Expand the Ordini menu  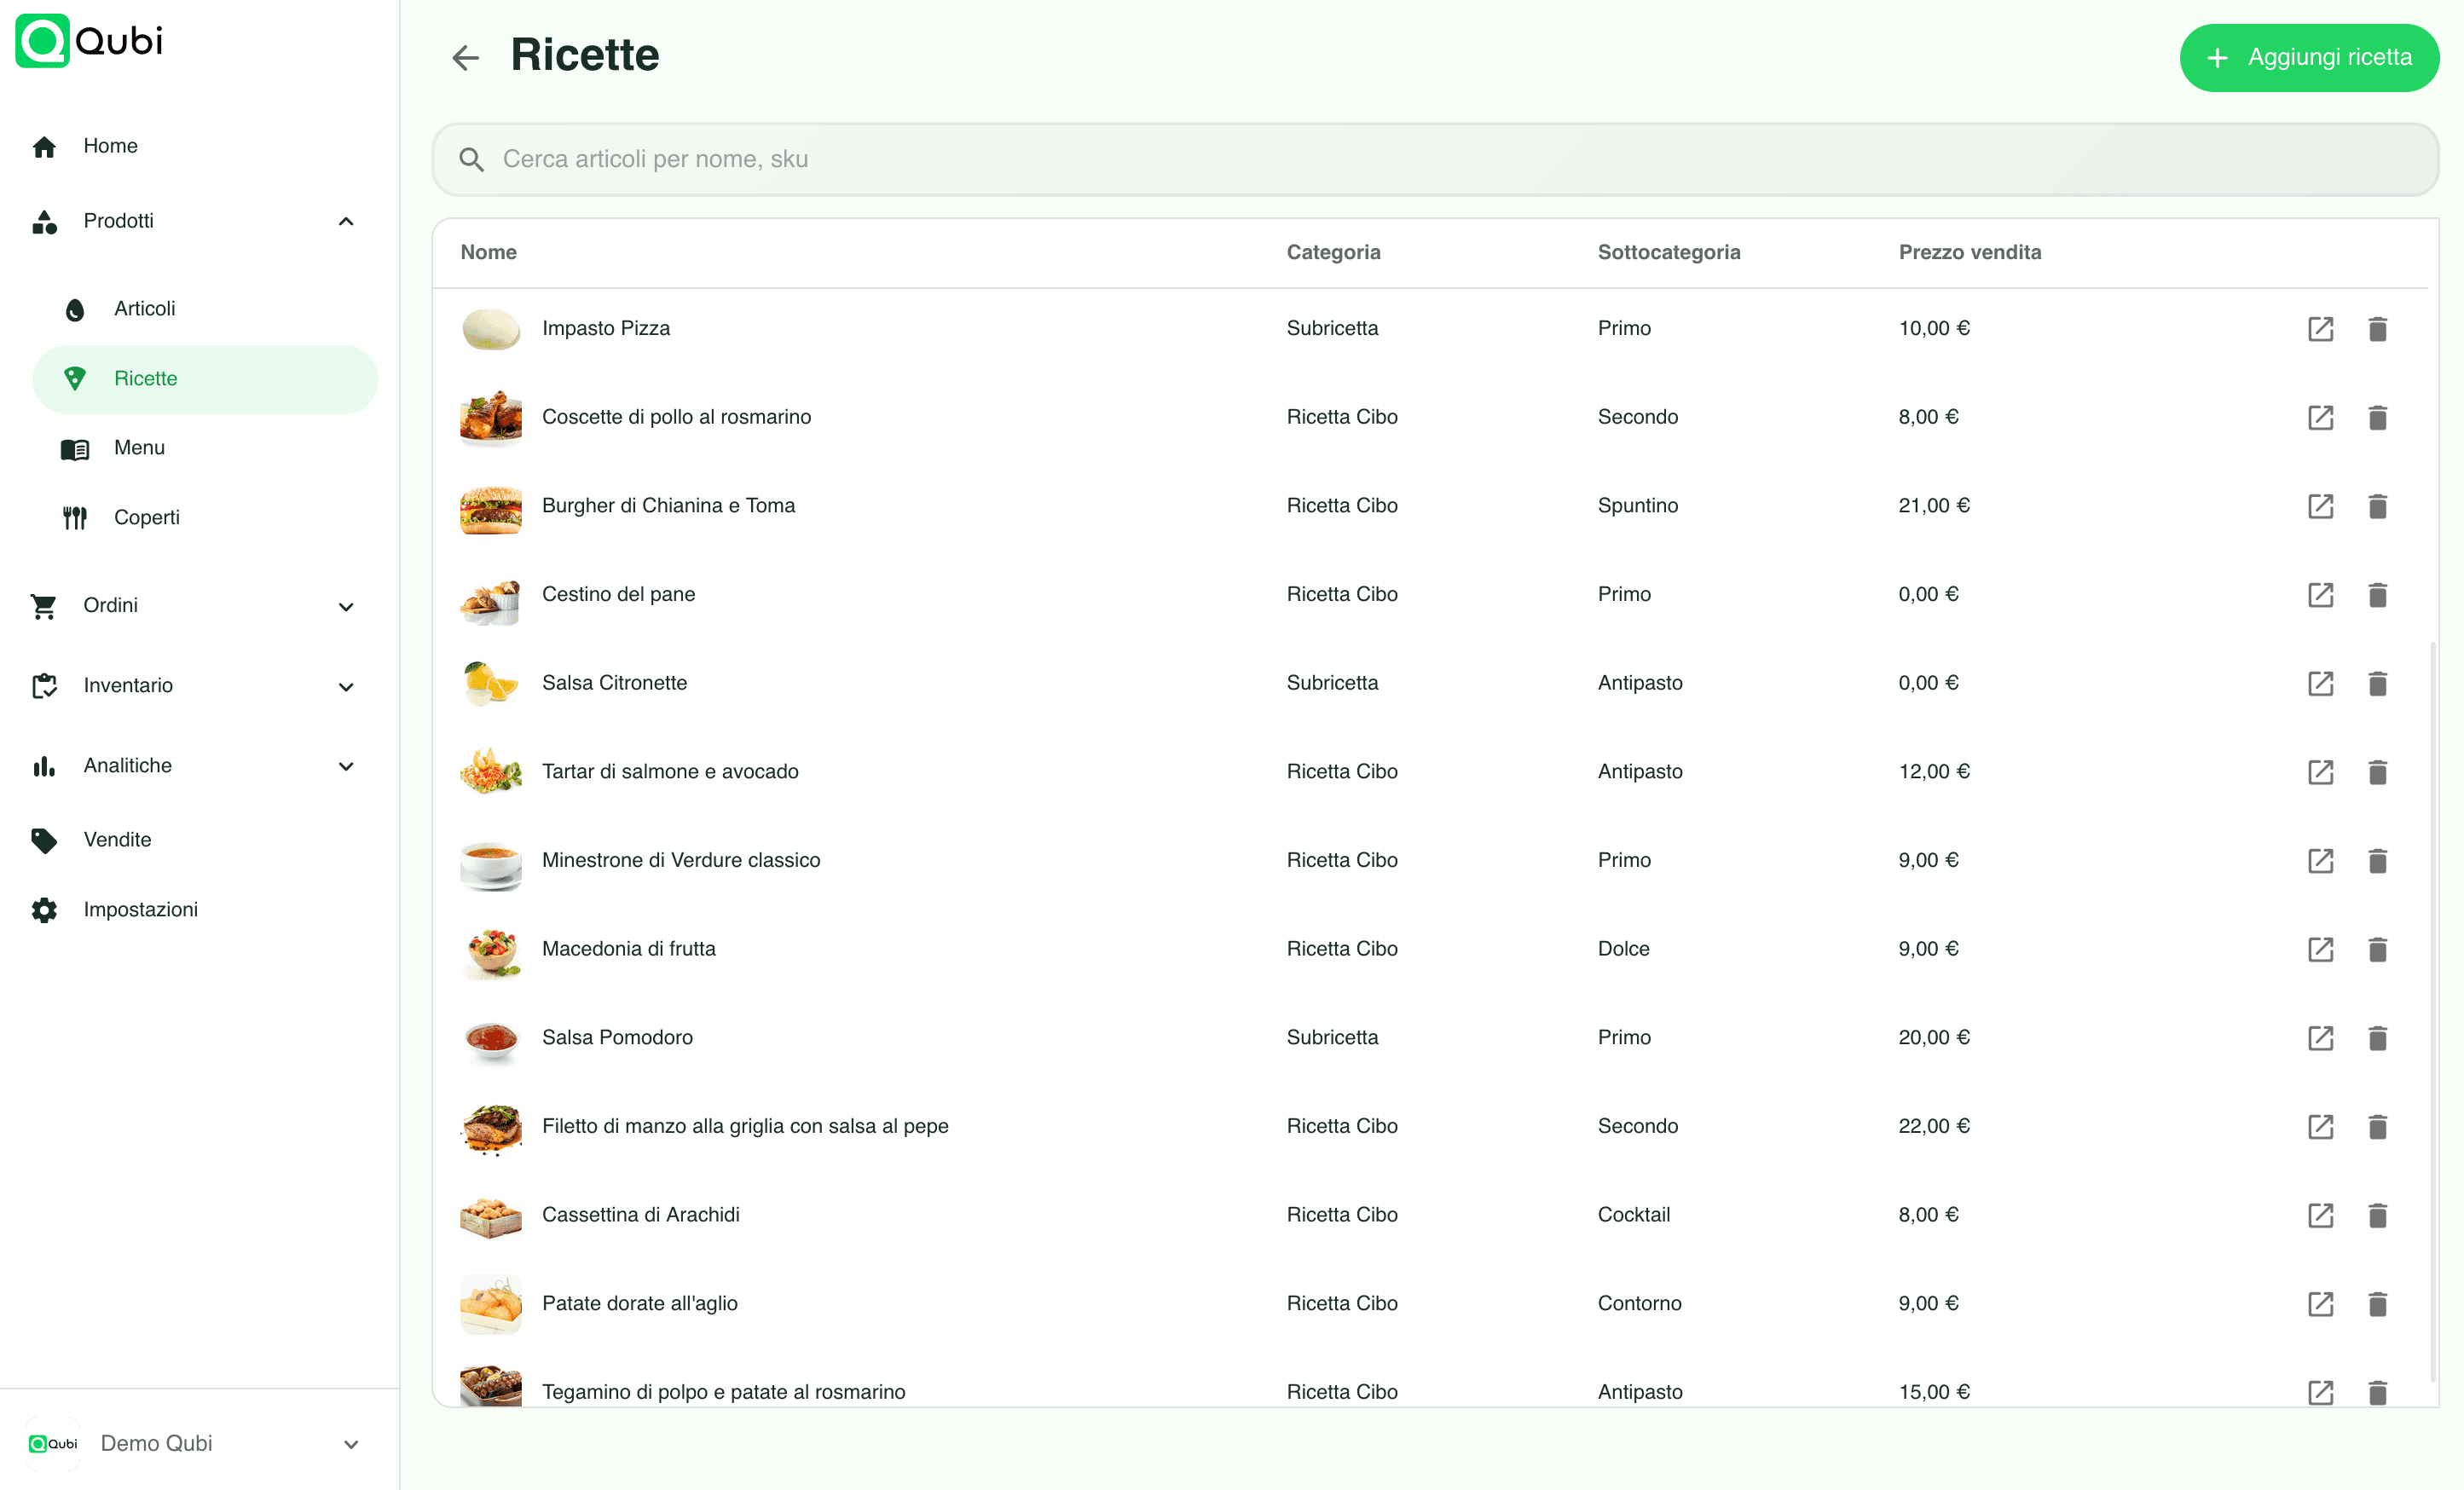click(346, 606)
